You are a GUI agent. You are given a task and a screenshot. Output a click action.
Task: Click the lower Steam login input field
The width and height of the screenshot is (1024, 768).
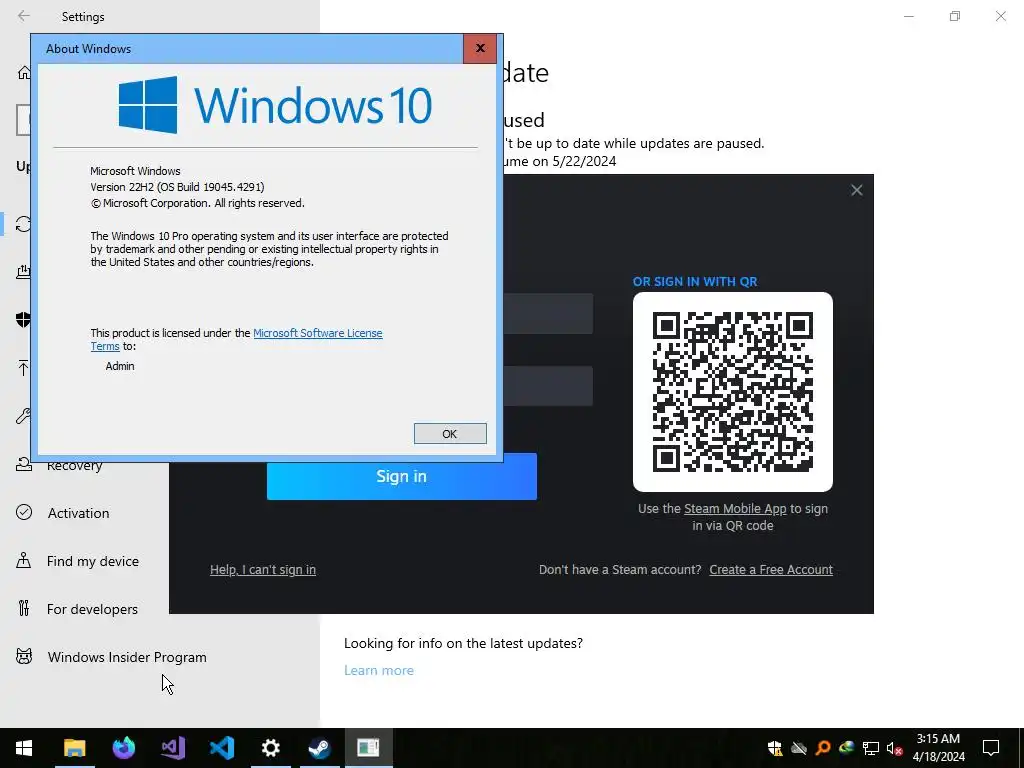point(548,385)
